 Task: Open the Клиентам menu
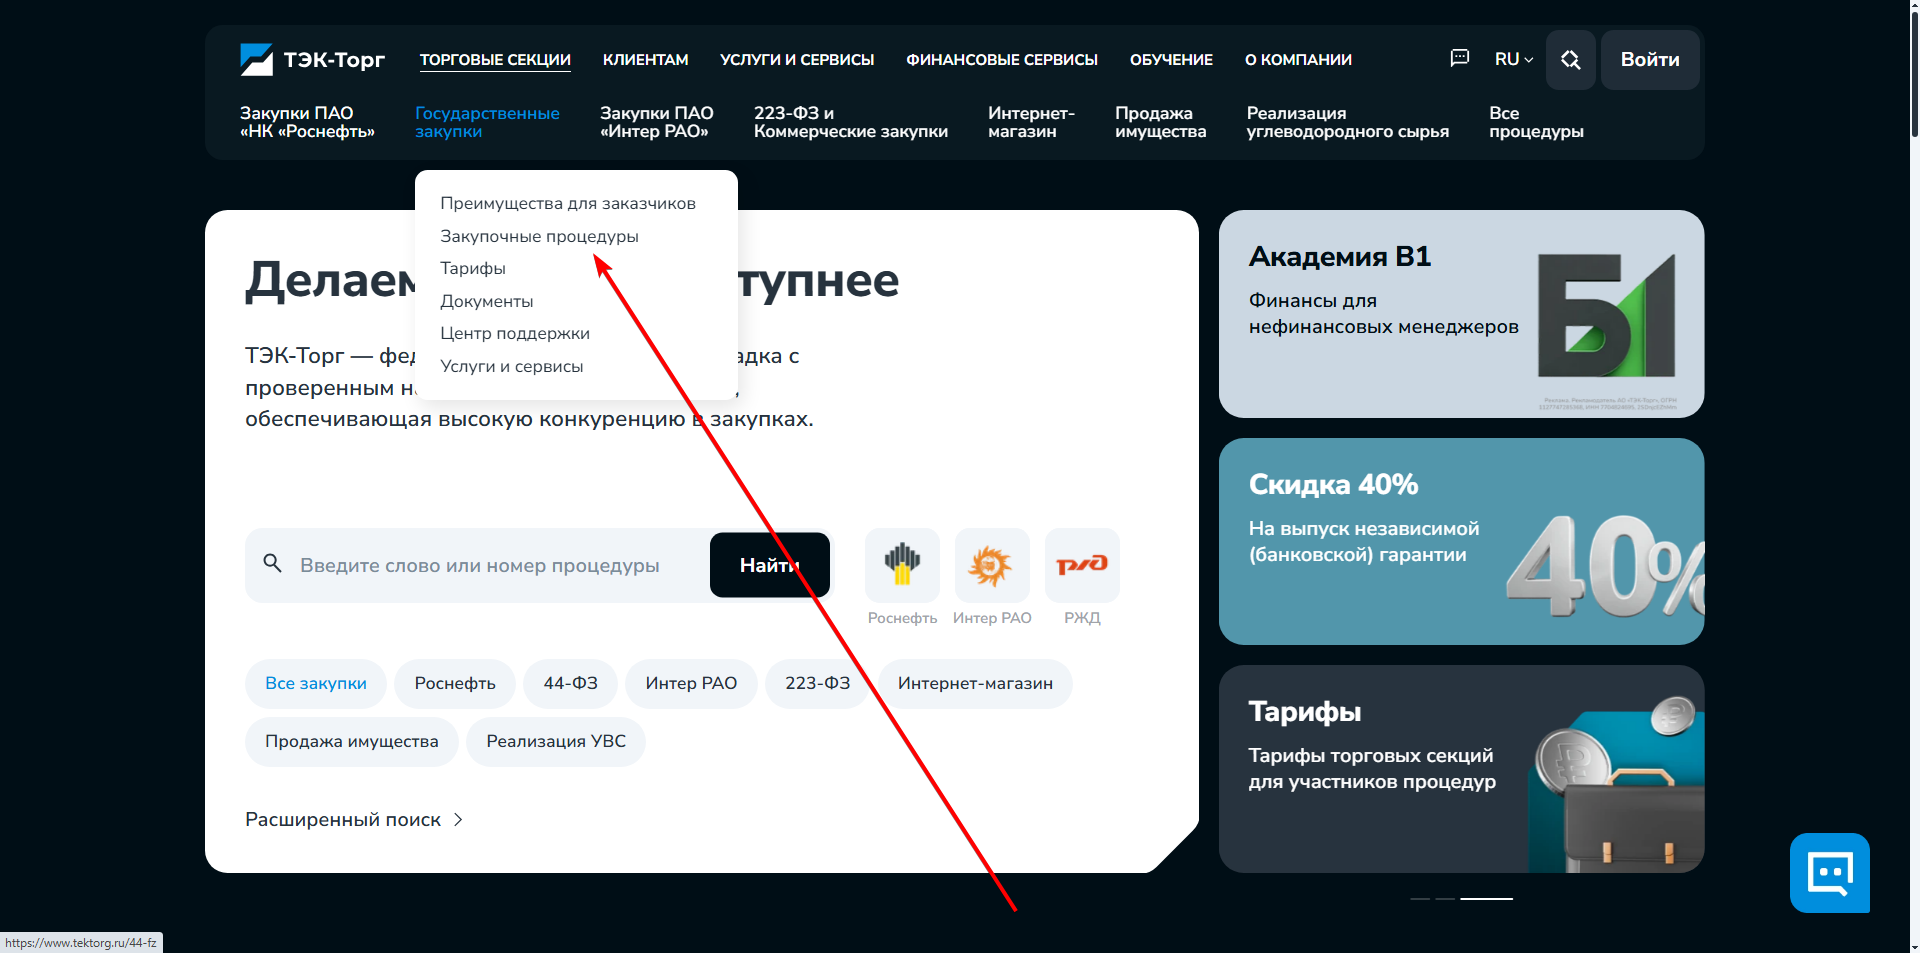click(645, 60)
